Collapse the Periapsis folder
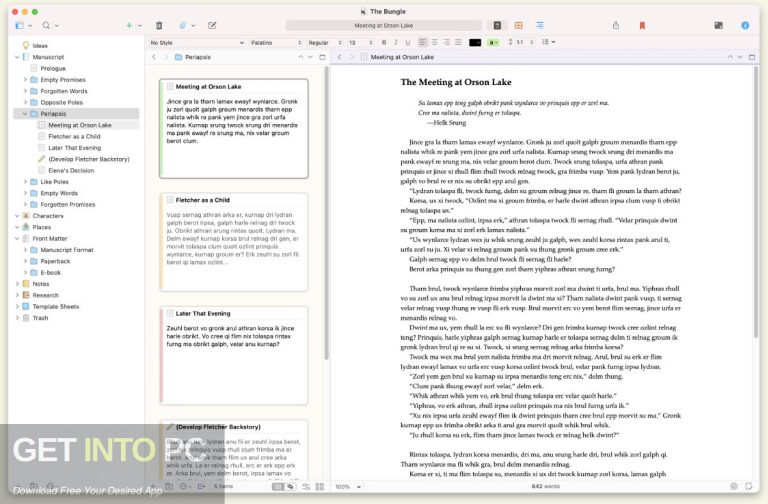This screenshot has width=768, height=504. coord(25,114)
